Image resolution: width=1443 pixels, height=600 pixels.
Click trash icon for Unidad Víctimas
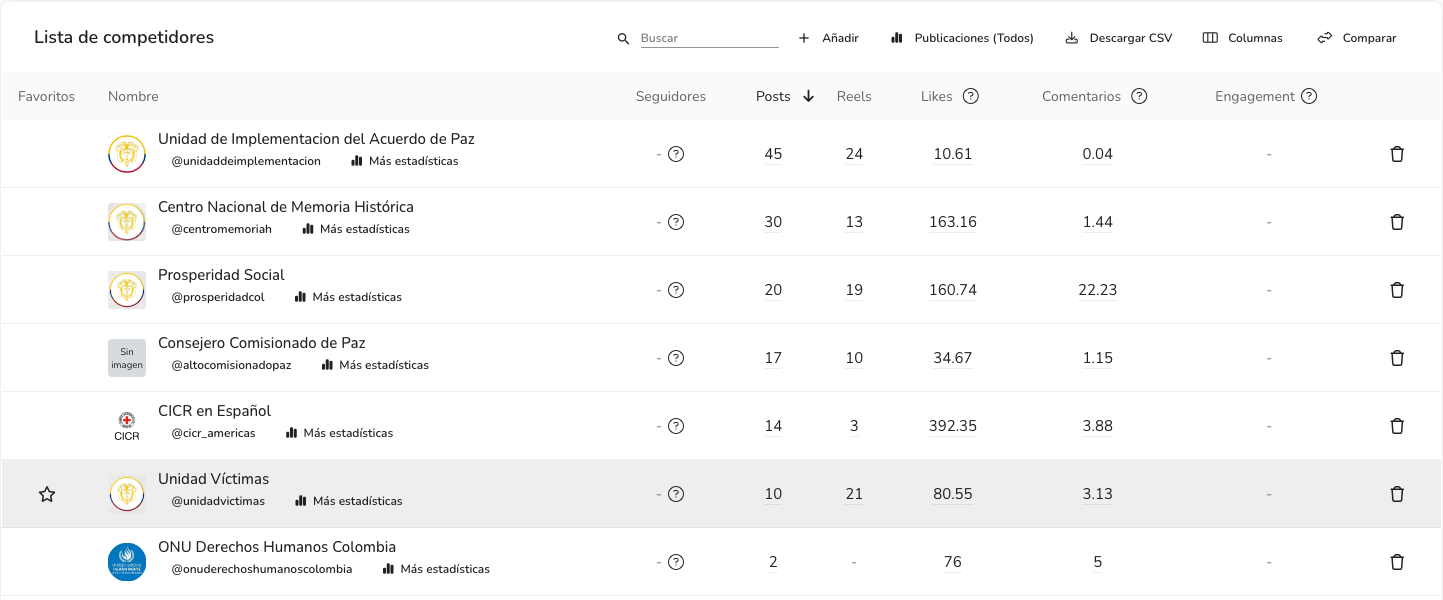[1397, 494]
